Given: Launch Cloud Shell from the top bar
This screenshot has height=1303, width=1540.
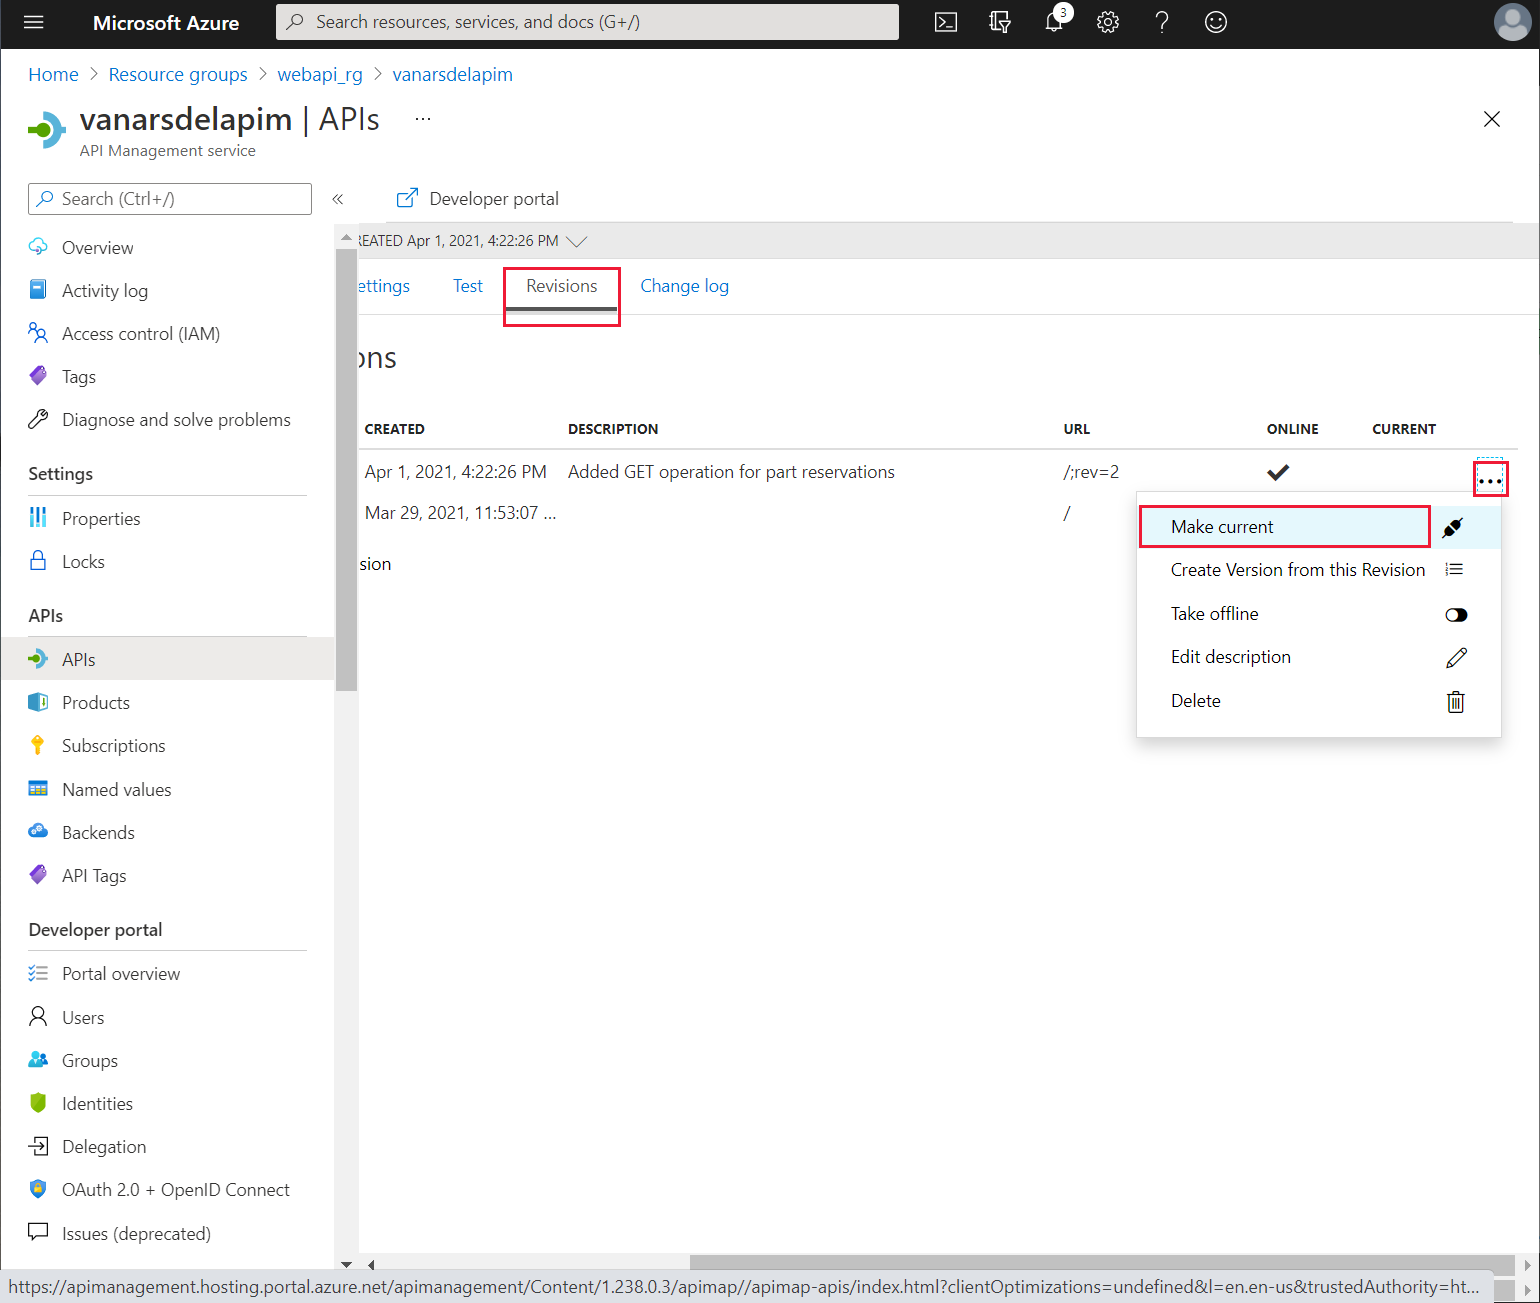Looking at the screenshot, I should click(945, 22).
